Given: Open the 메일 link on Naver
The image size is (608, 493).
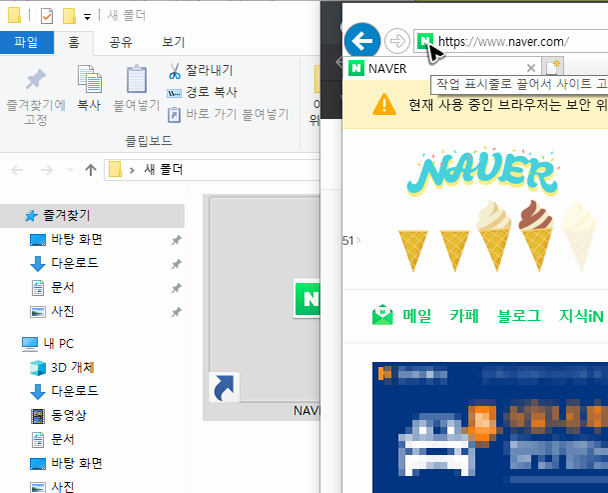Looking at the screenshot, I should pos(417,316).
